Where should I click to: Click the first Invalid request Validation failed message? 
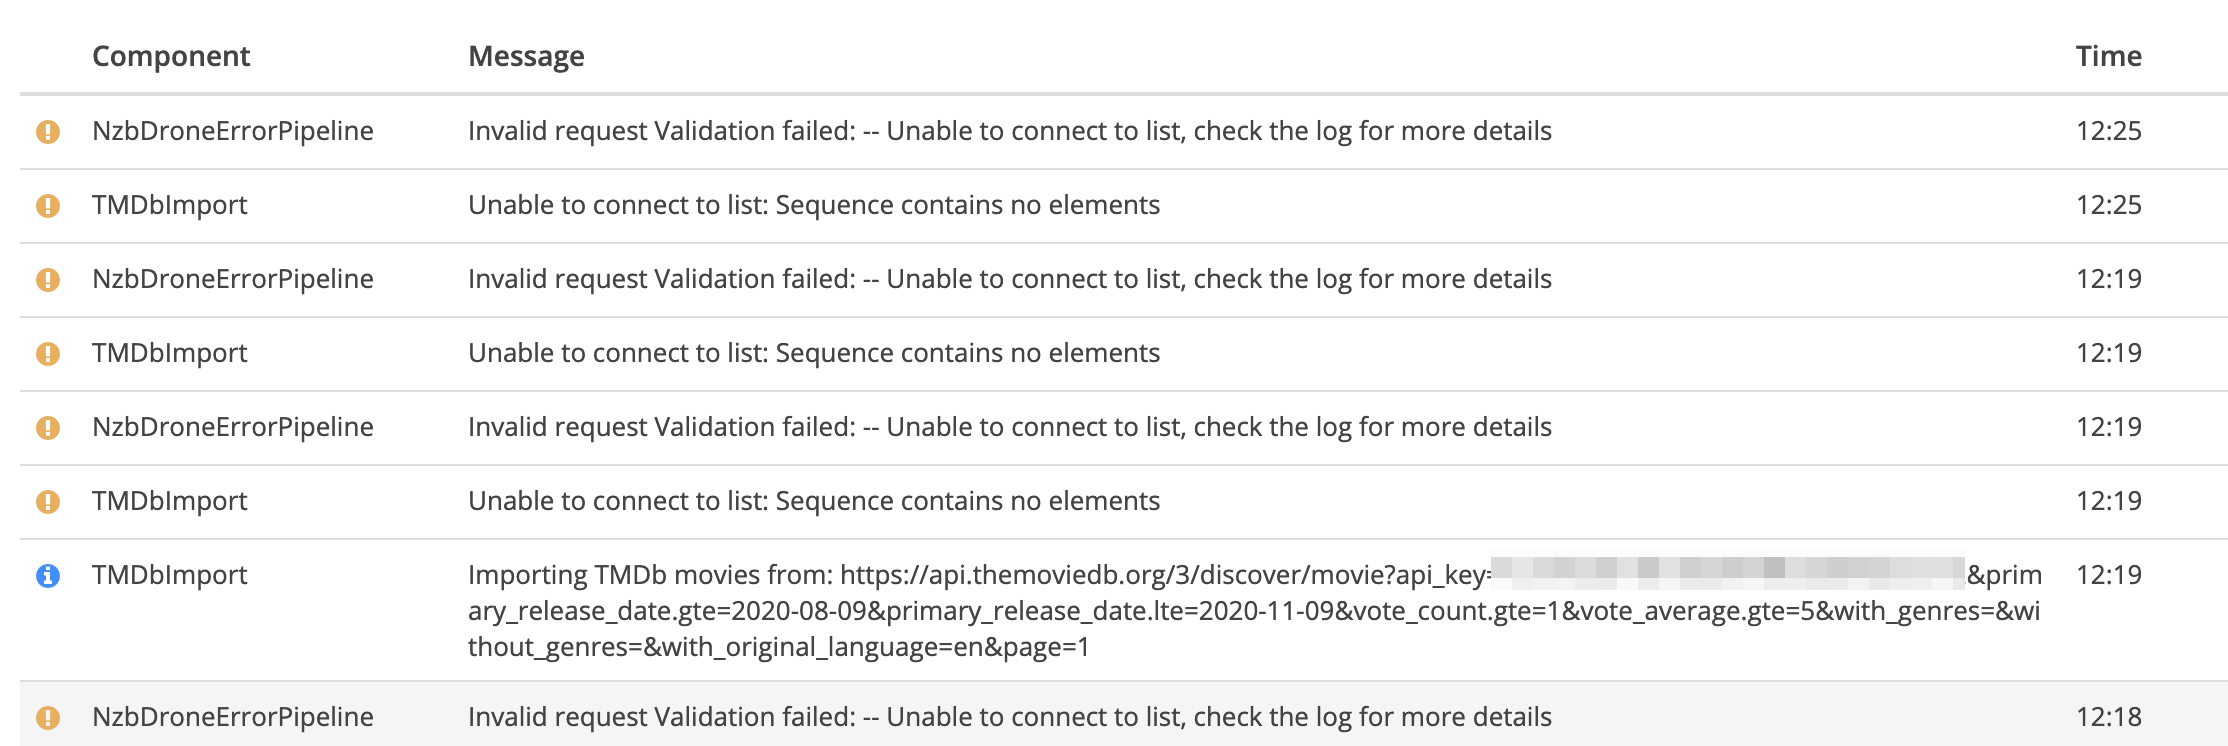point(1010,131)
